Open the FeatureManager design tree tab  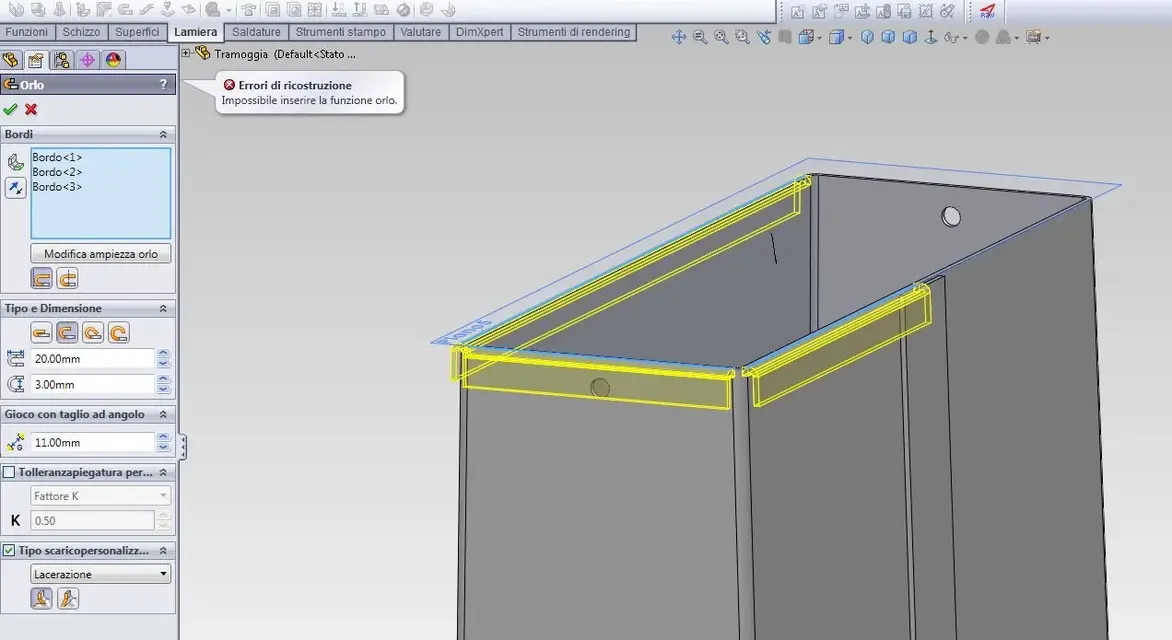(x=11, y=60)
